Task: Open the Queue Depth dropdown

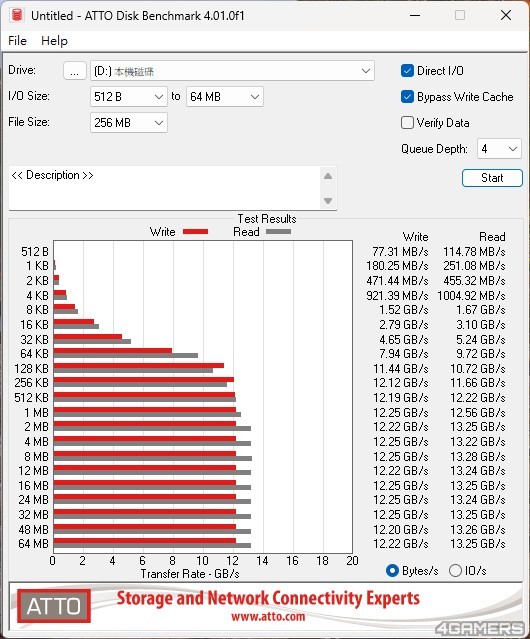Action: pos(499,149)
